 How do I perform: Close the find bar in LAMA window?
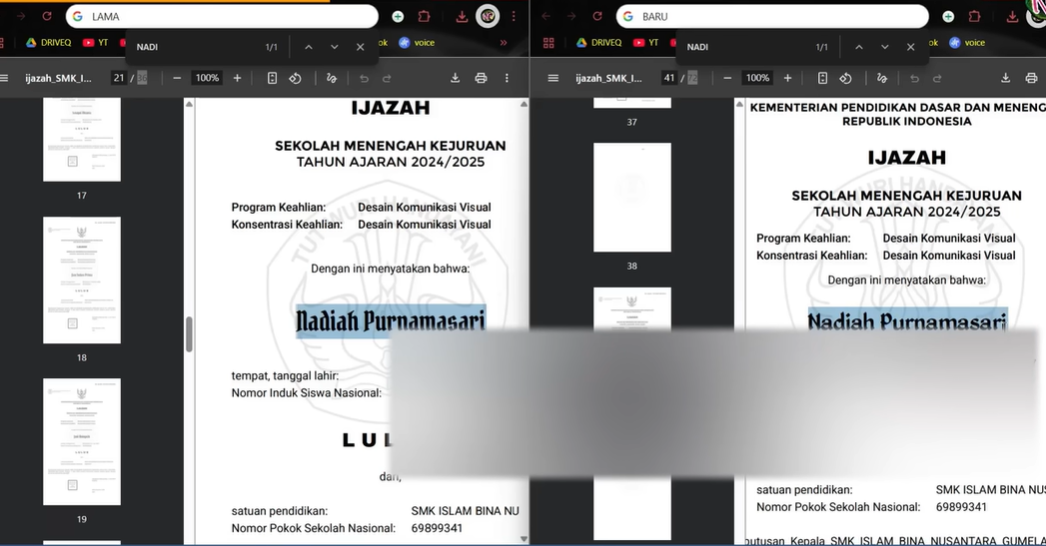tap(360, 47)
